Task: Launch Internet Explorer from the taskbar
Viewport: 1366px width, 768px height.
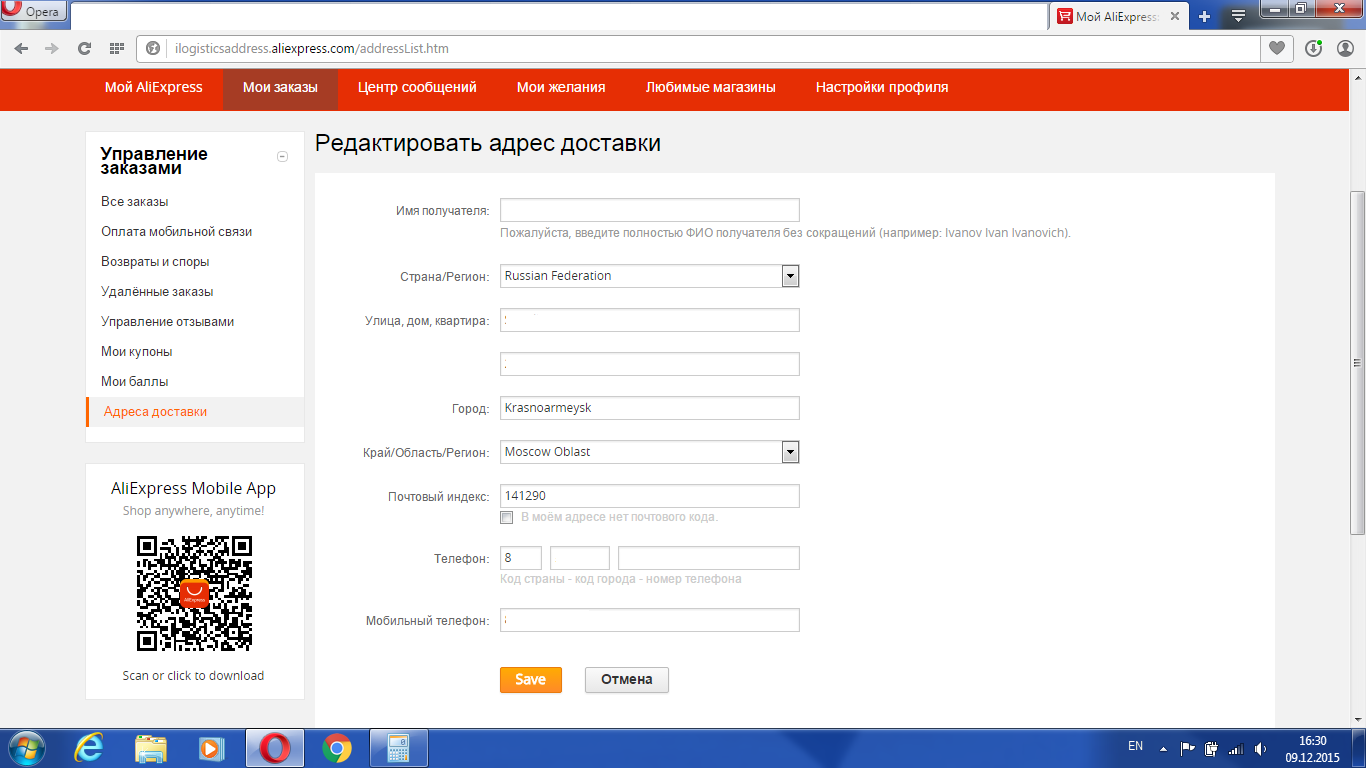Action: click(90, 748)
